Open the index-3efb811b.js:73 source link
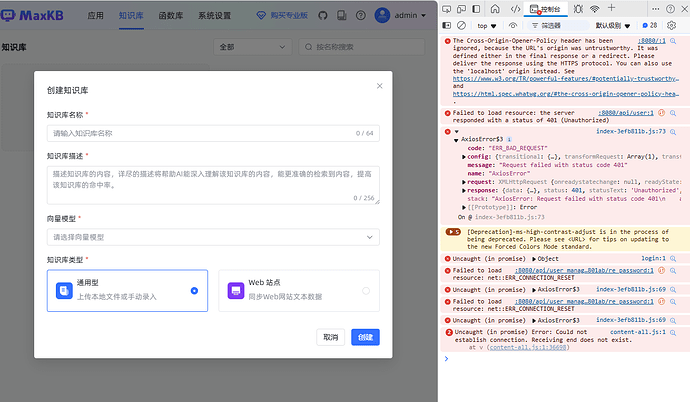690x402 pixels. coord(631,132)
